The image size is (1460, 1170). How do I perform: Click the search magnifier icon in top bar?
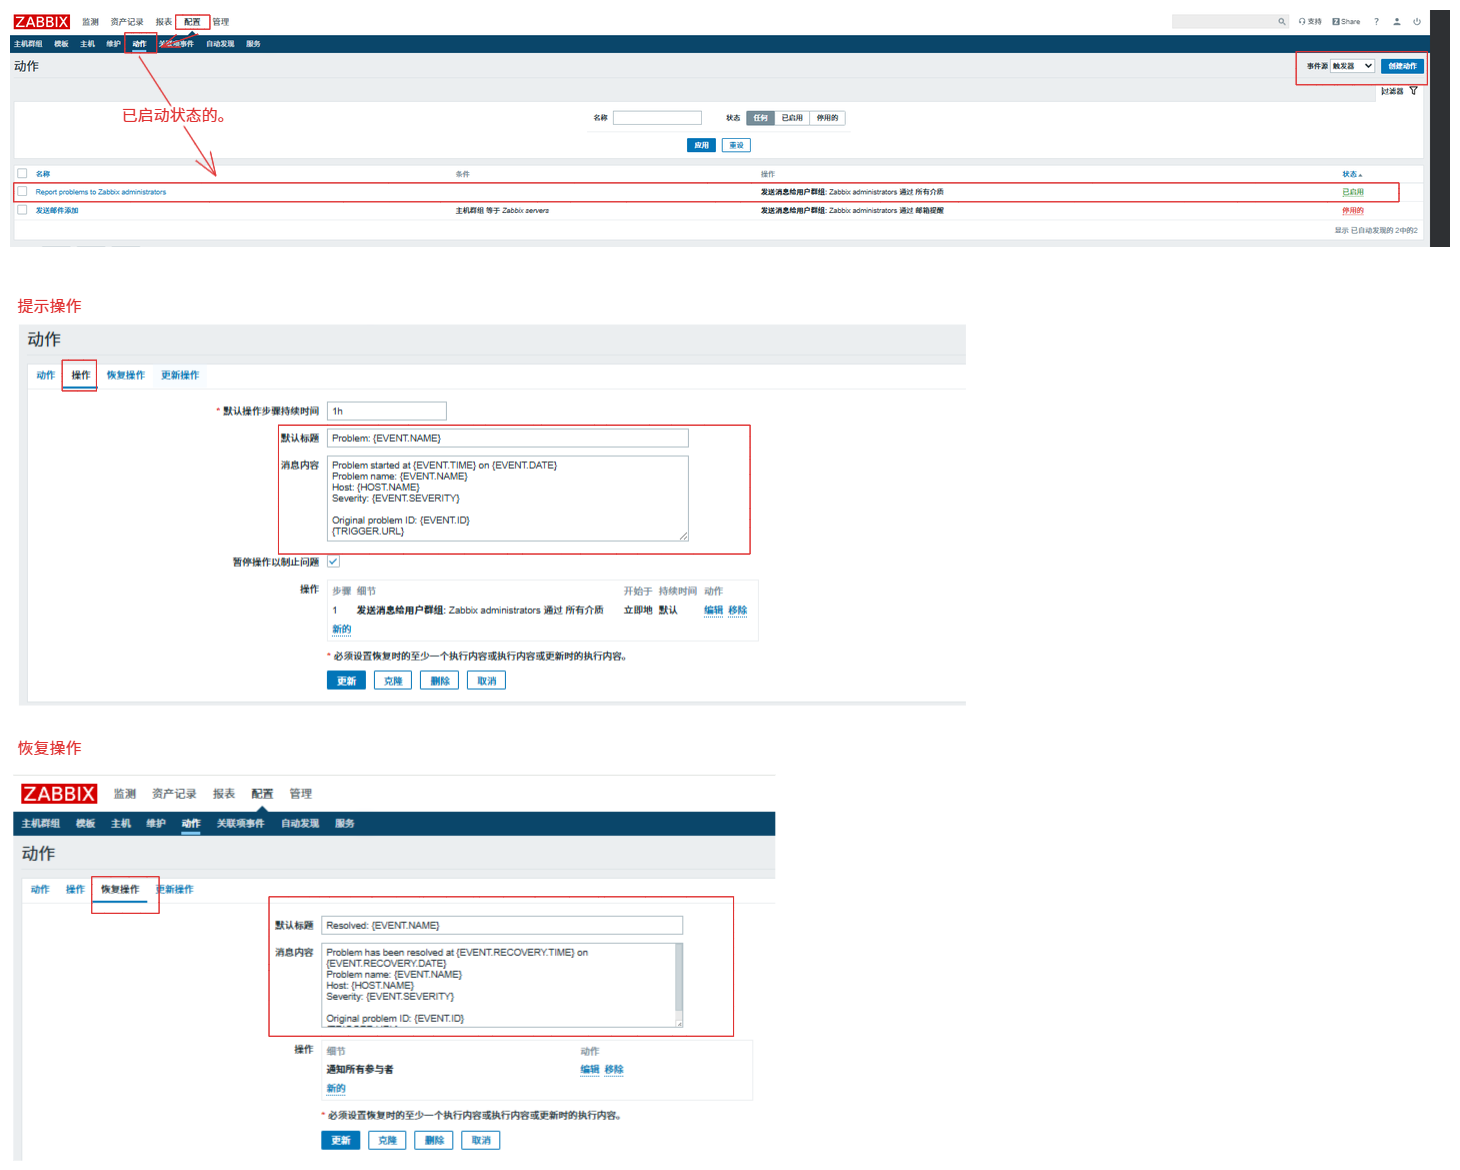click(x=1281, y=21)
